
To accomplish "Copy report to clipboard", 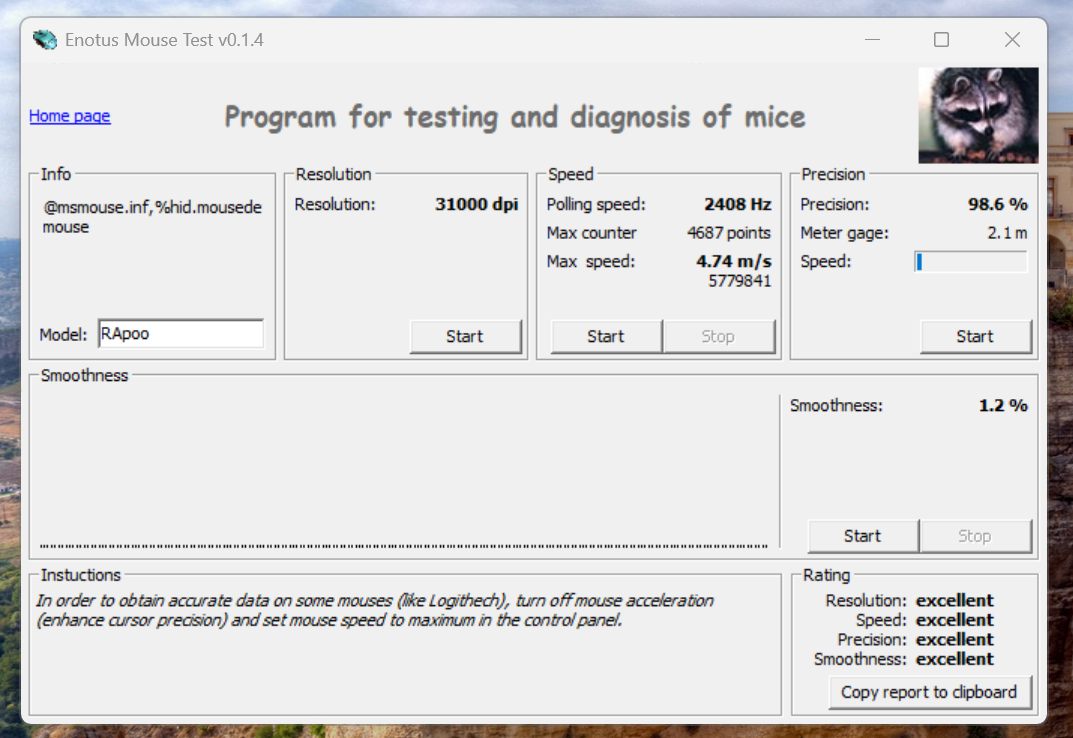I will pyautogui.click(x=929, y=692).
